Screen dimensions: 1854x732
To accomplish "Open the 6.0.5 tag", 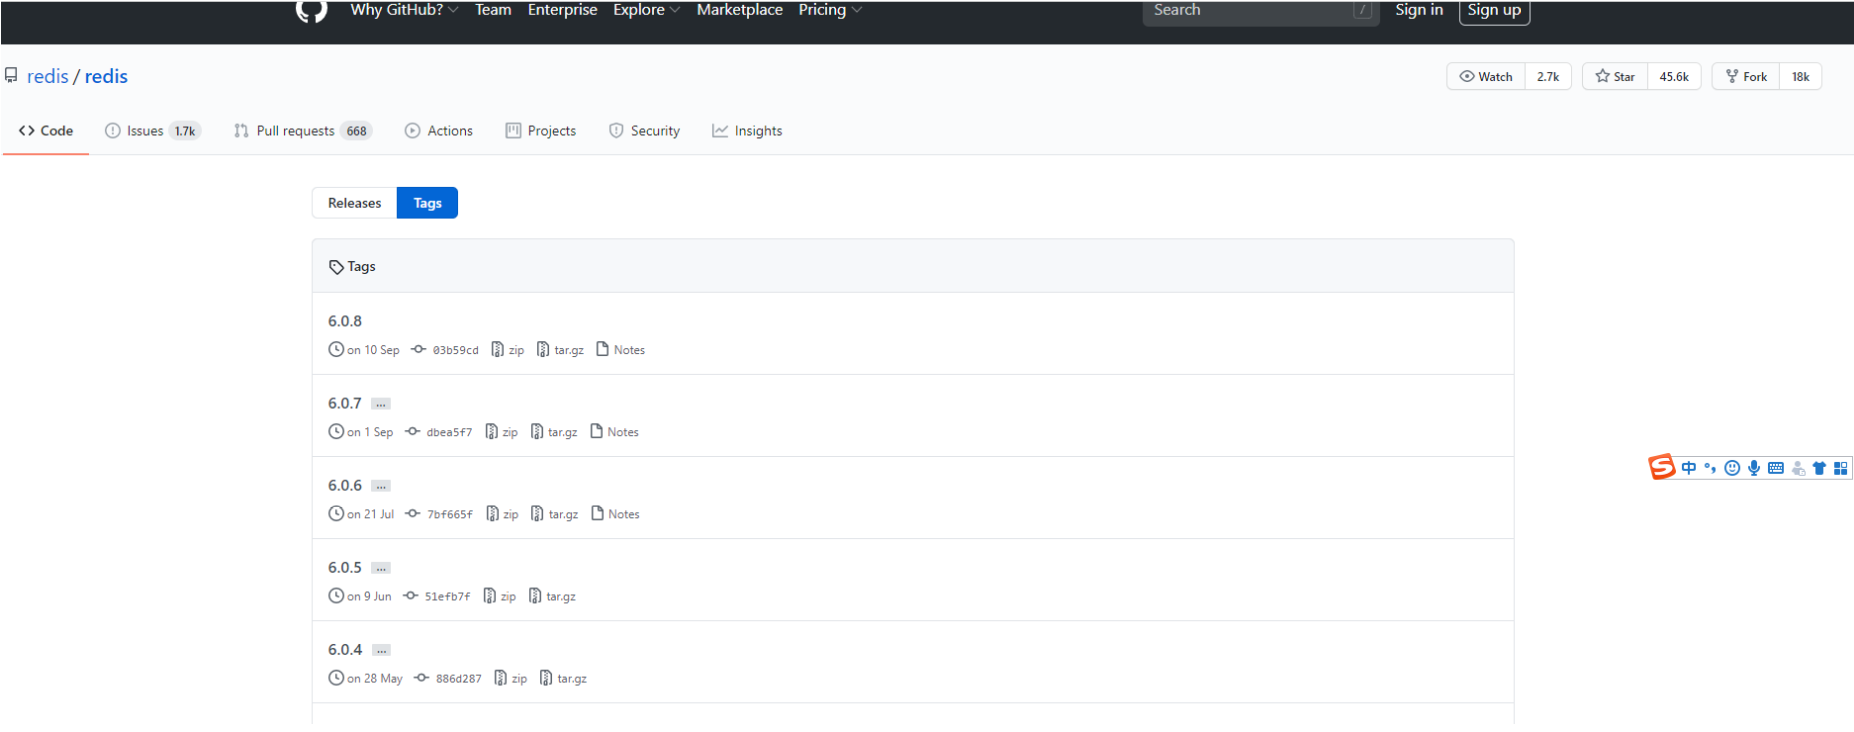I will click(345, 567).
